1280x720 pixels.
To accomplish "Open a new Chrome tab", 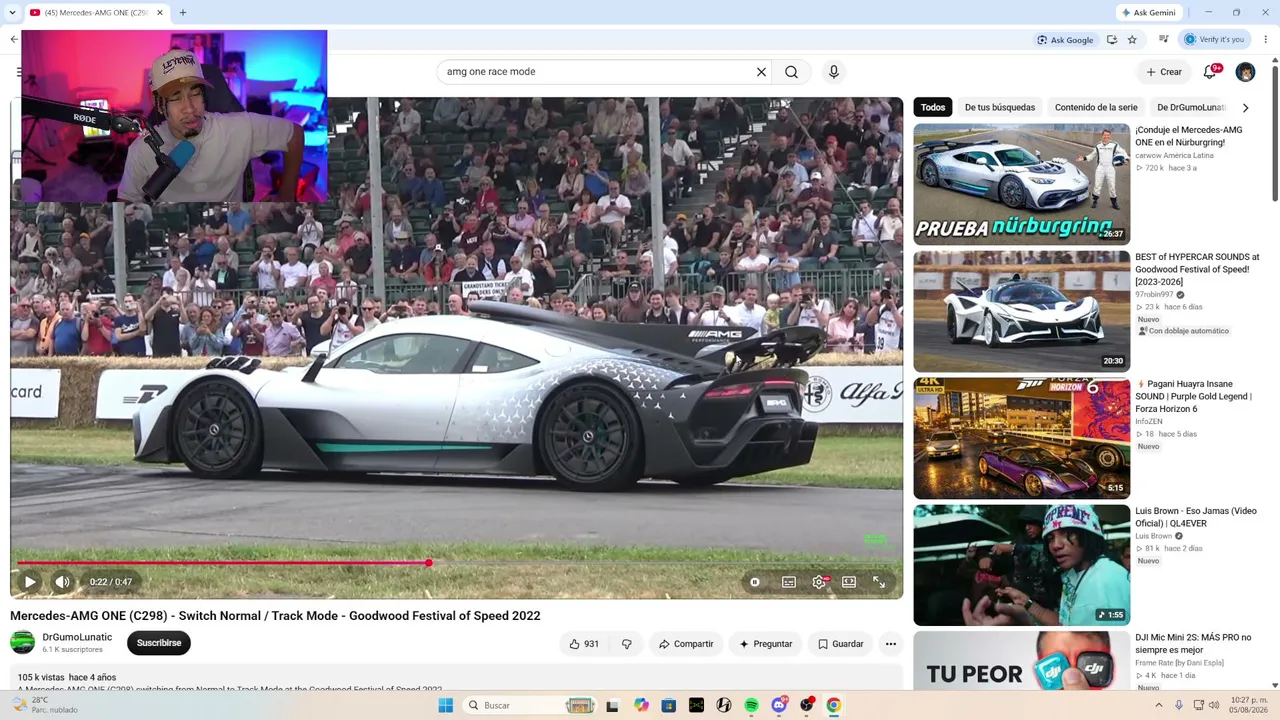I will pyautogui.click(x=182, y=13).
